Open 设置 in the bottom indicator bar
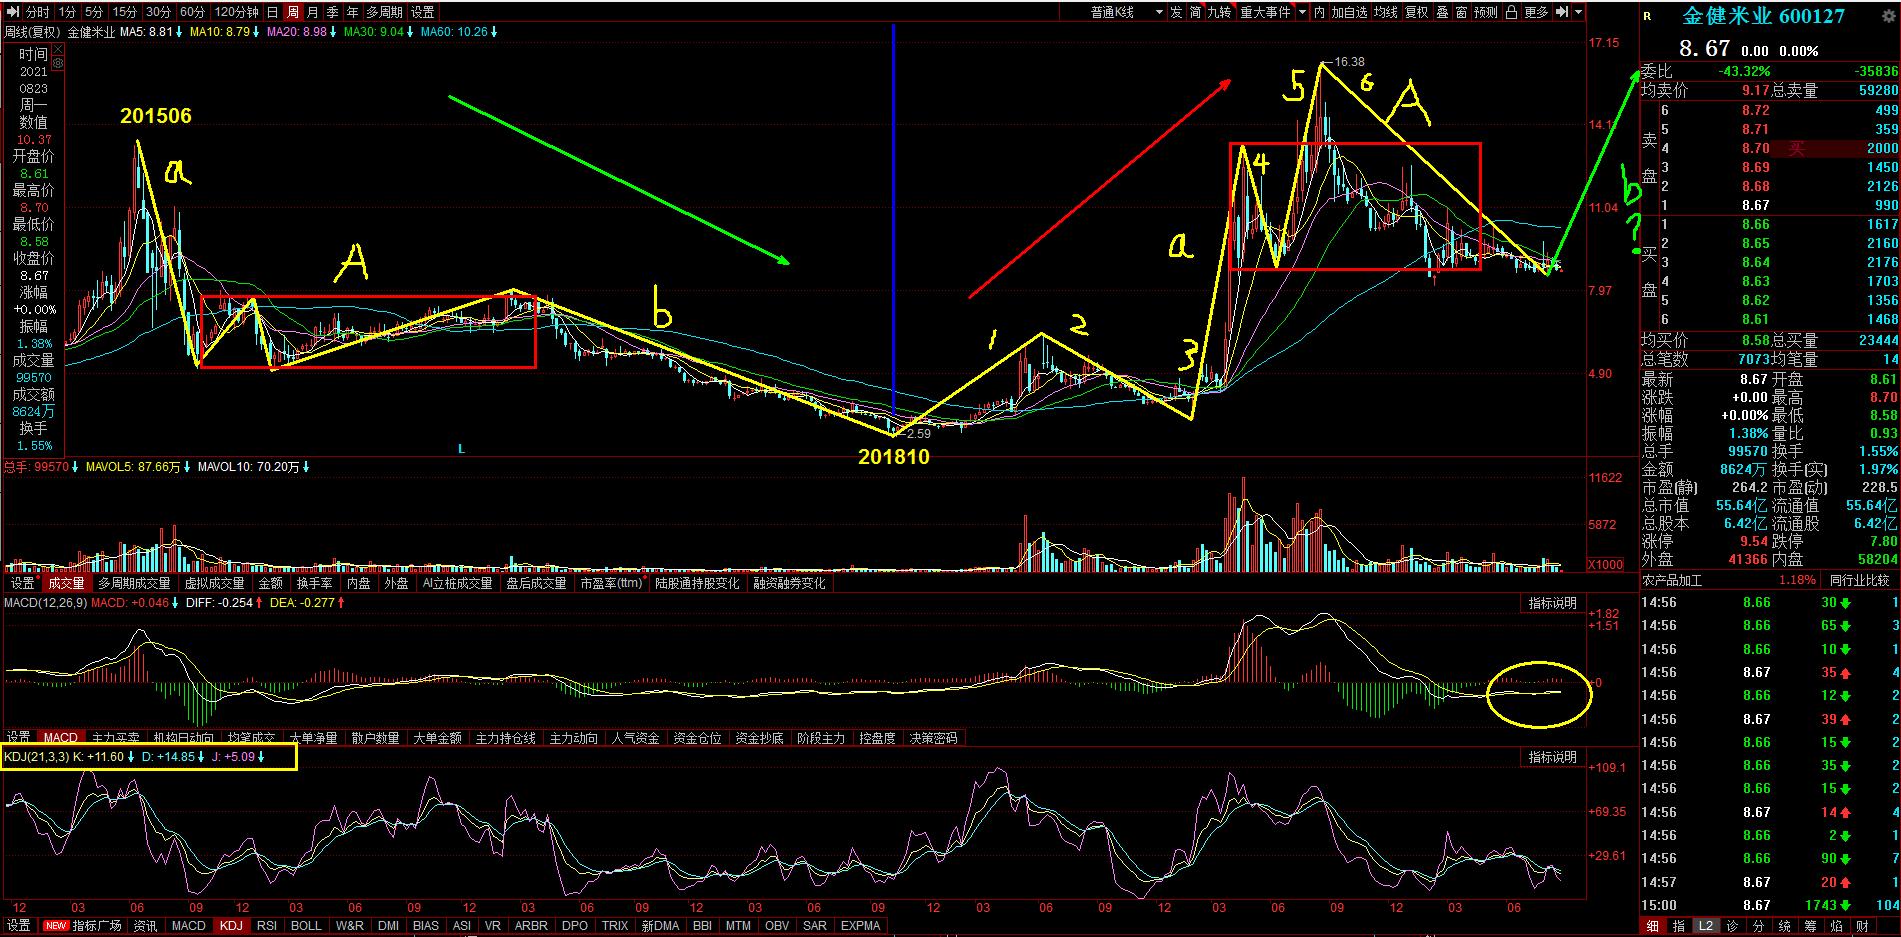 pyautogui.click(x=18, y=926)
